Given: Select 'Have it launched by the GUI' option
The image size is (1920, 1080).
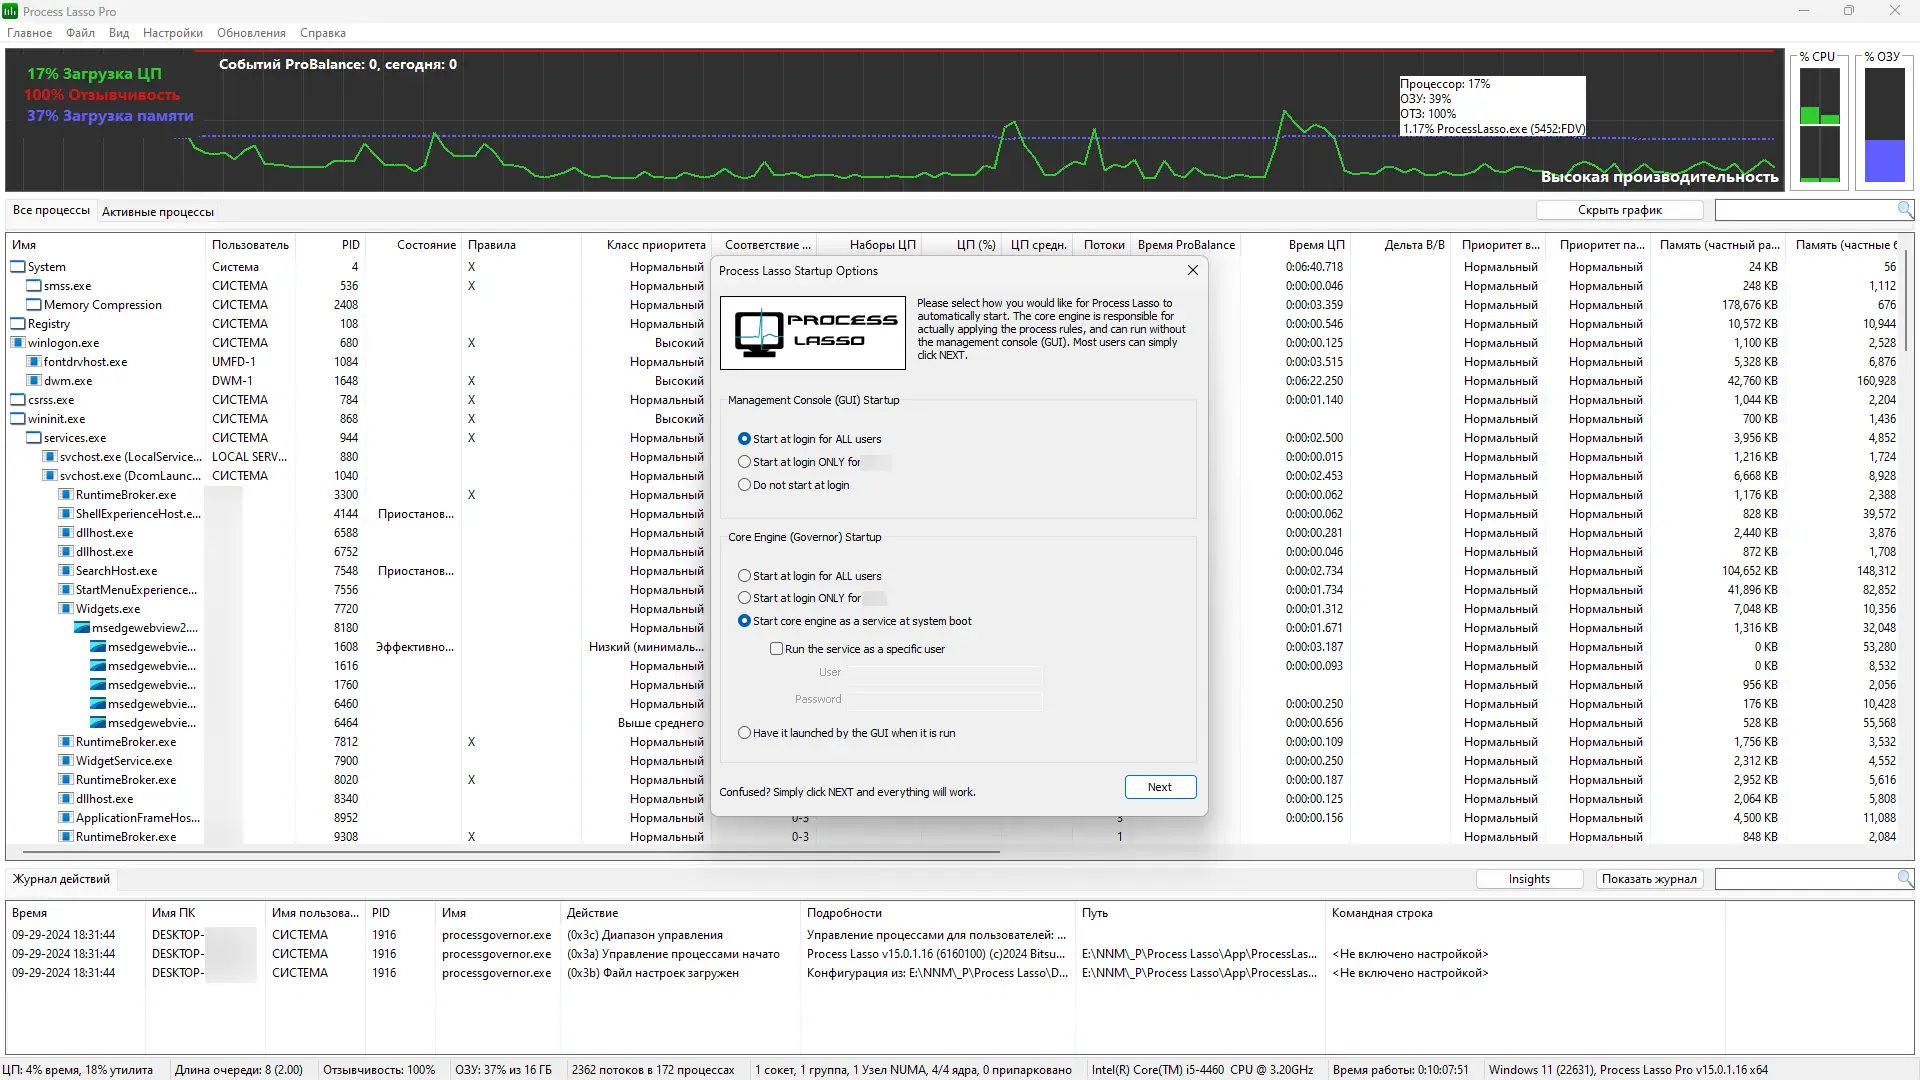Looking at the screenshot, I should [x=744, y=733].
